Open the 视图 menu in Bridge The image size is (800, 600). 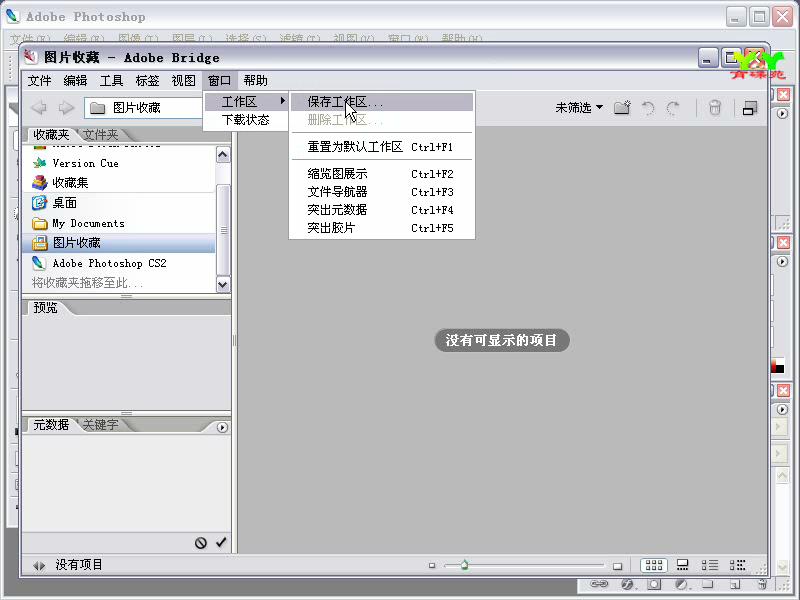point(183,81)
